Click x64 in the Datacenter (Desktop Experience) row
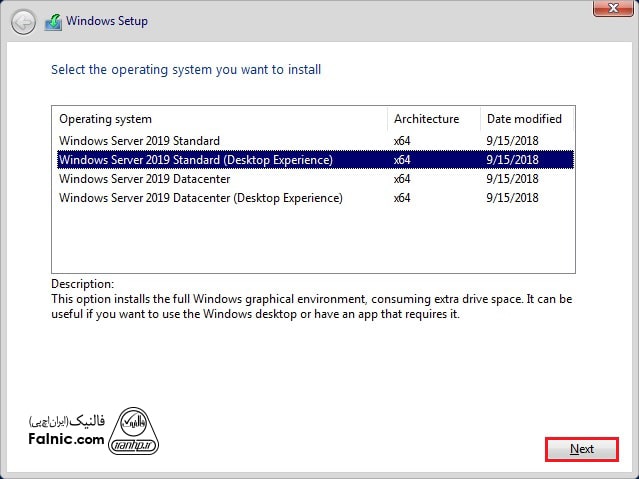The height and width of the screenshot is (479, 639). point(402,197)
